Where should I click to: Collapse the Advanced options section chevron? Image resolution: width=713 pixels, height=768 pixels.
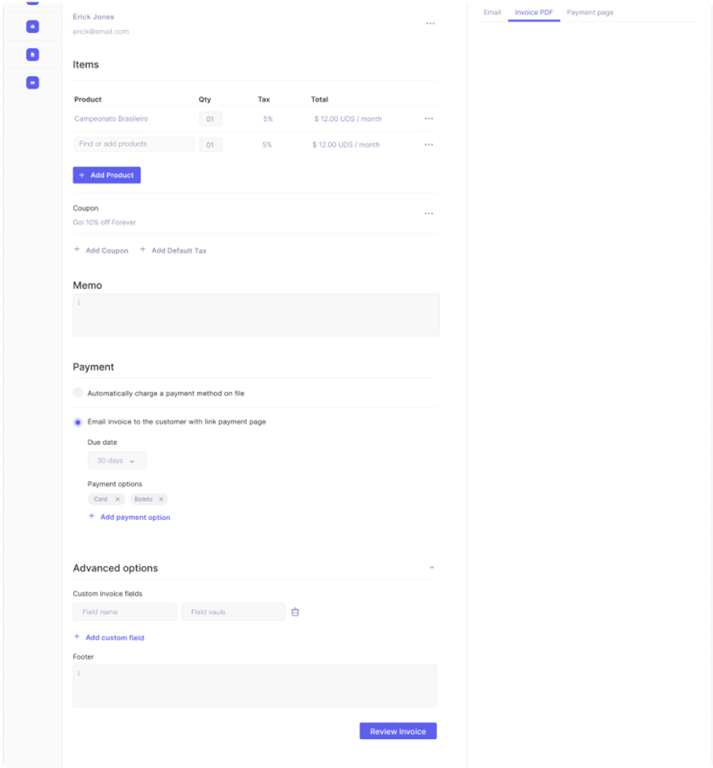pos(431,567)
